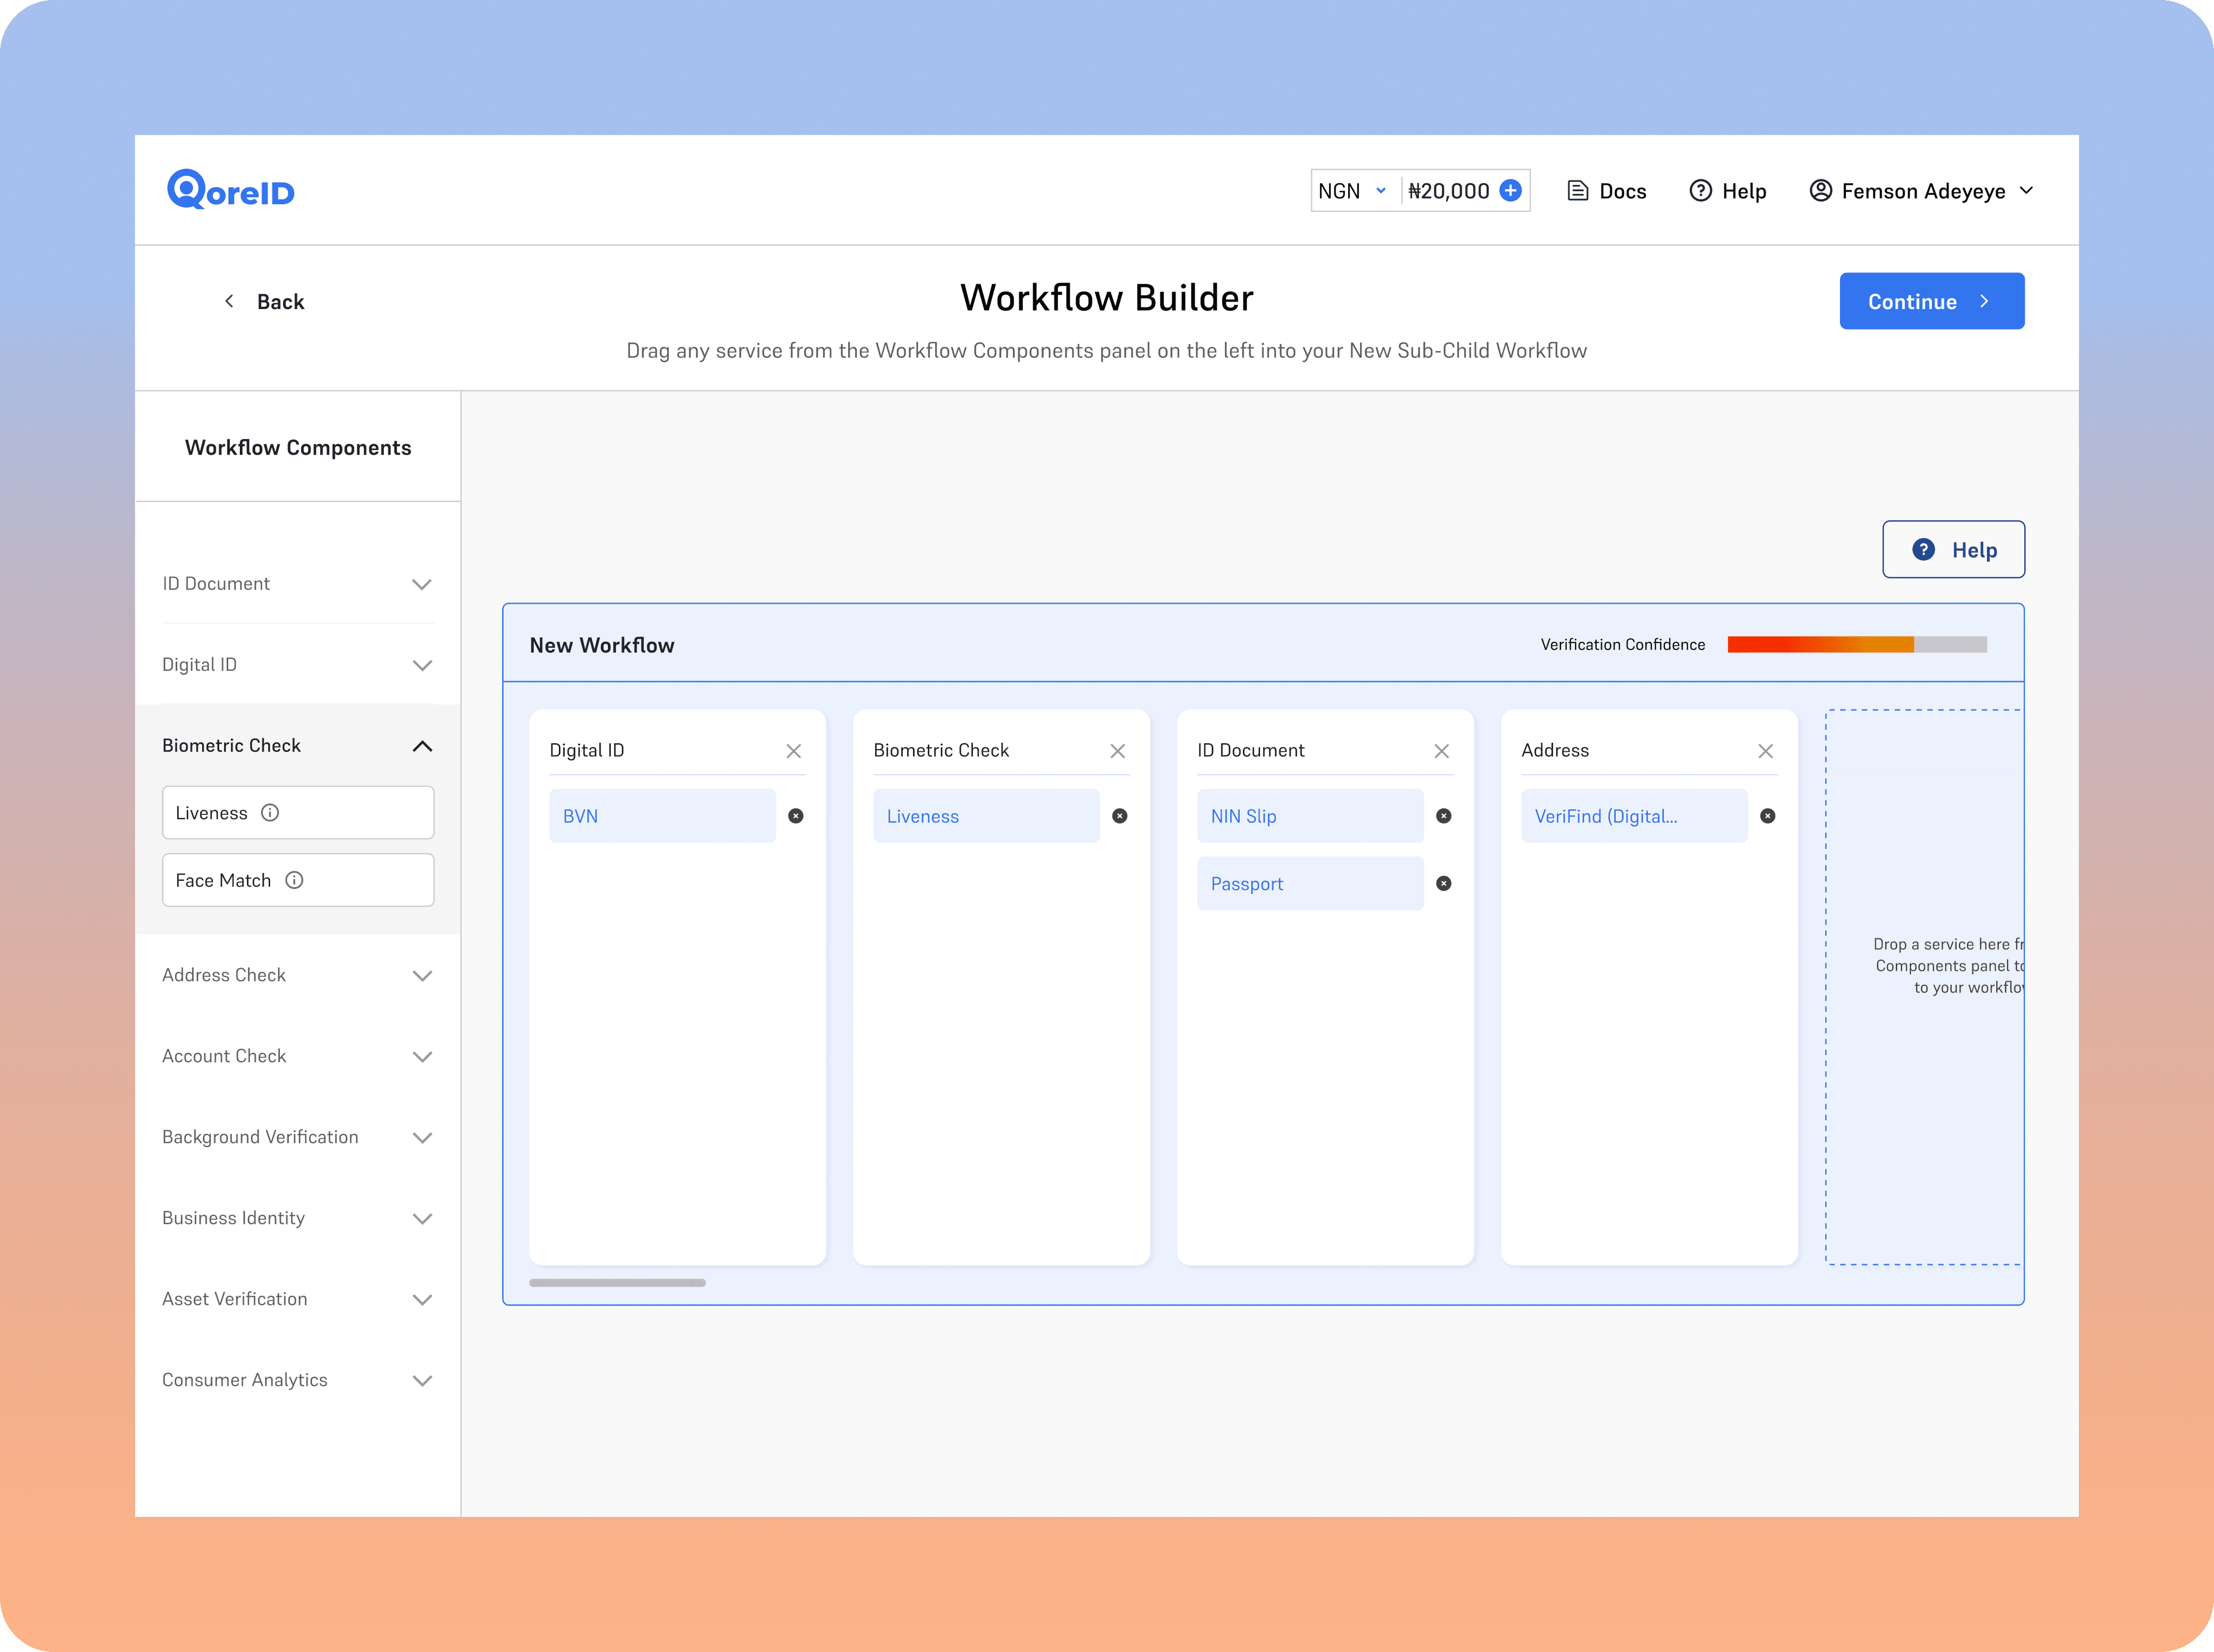Remove VeriFind service from Address card

click(x=1768, y=816)
